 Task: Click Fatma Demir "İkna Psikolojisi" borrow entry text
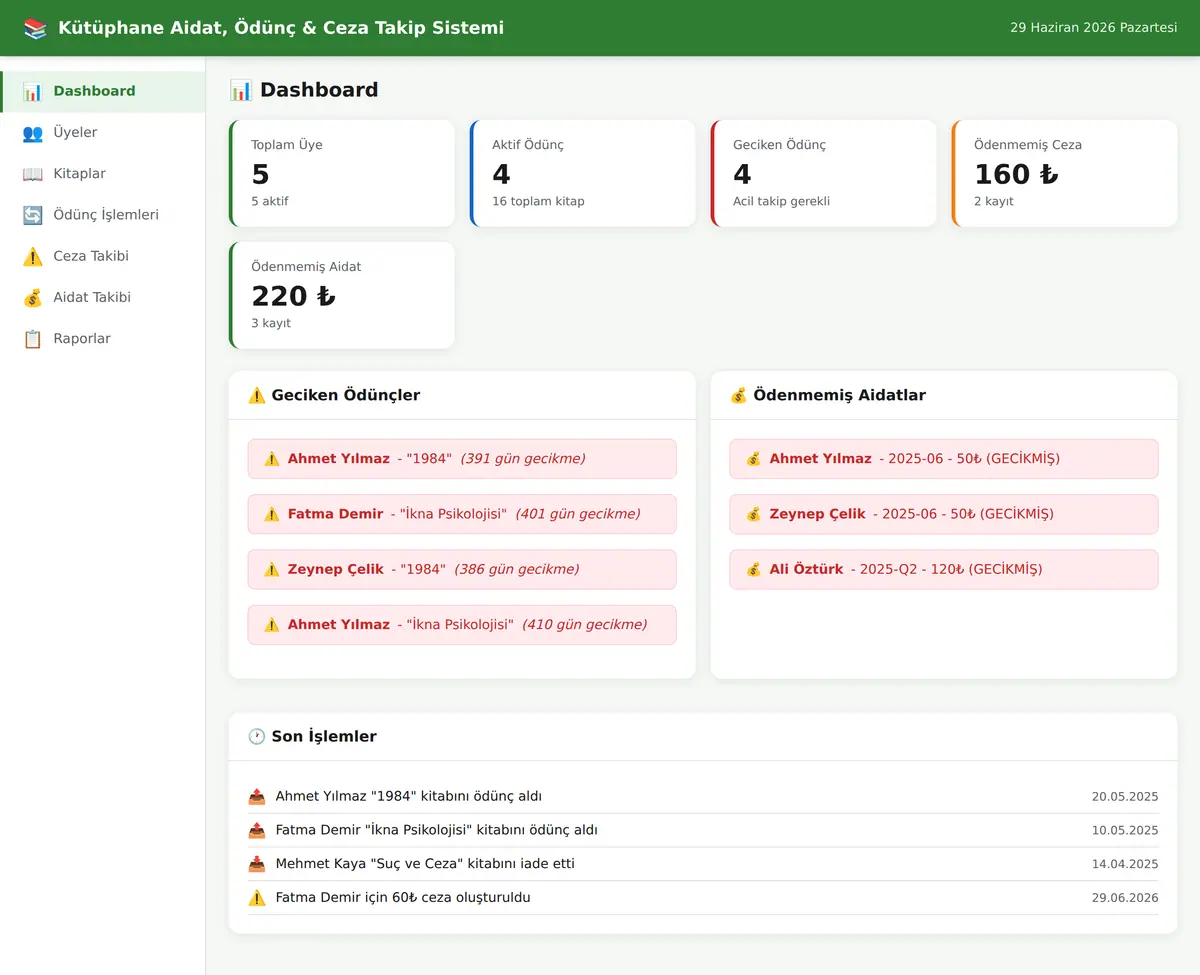point(437,830)
